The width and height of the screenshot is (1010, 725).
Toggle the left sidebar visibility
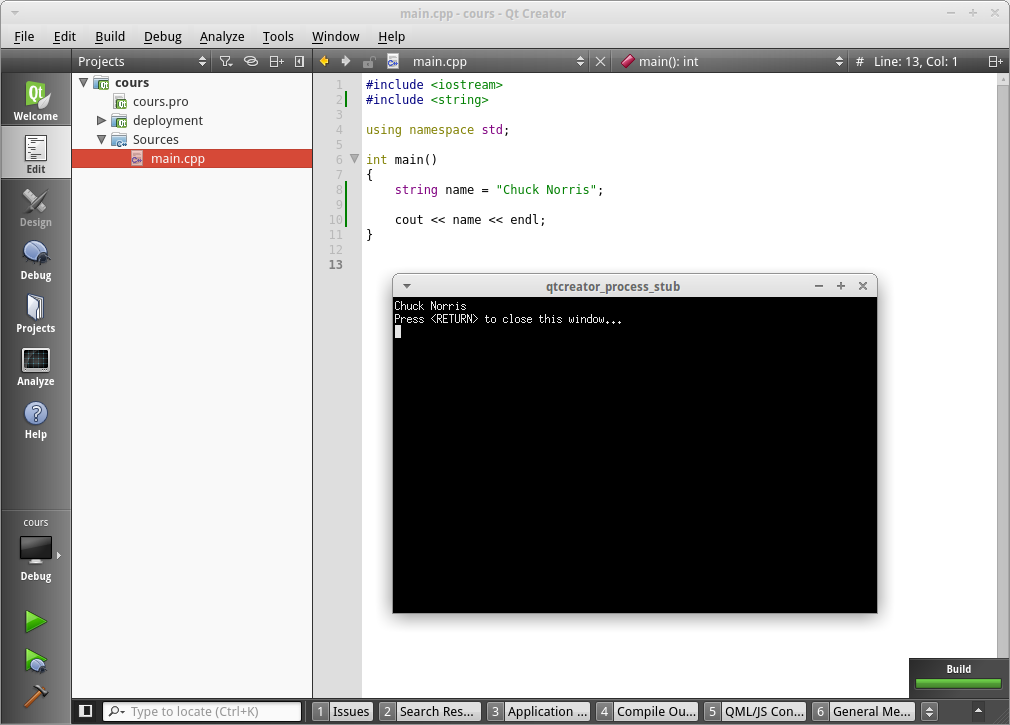(x=85, y=711)
